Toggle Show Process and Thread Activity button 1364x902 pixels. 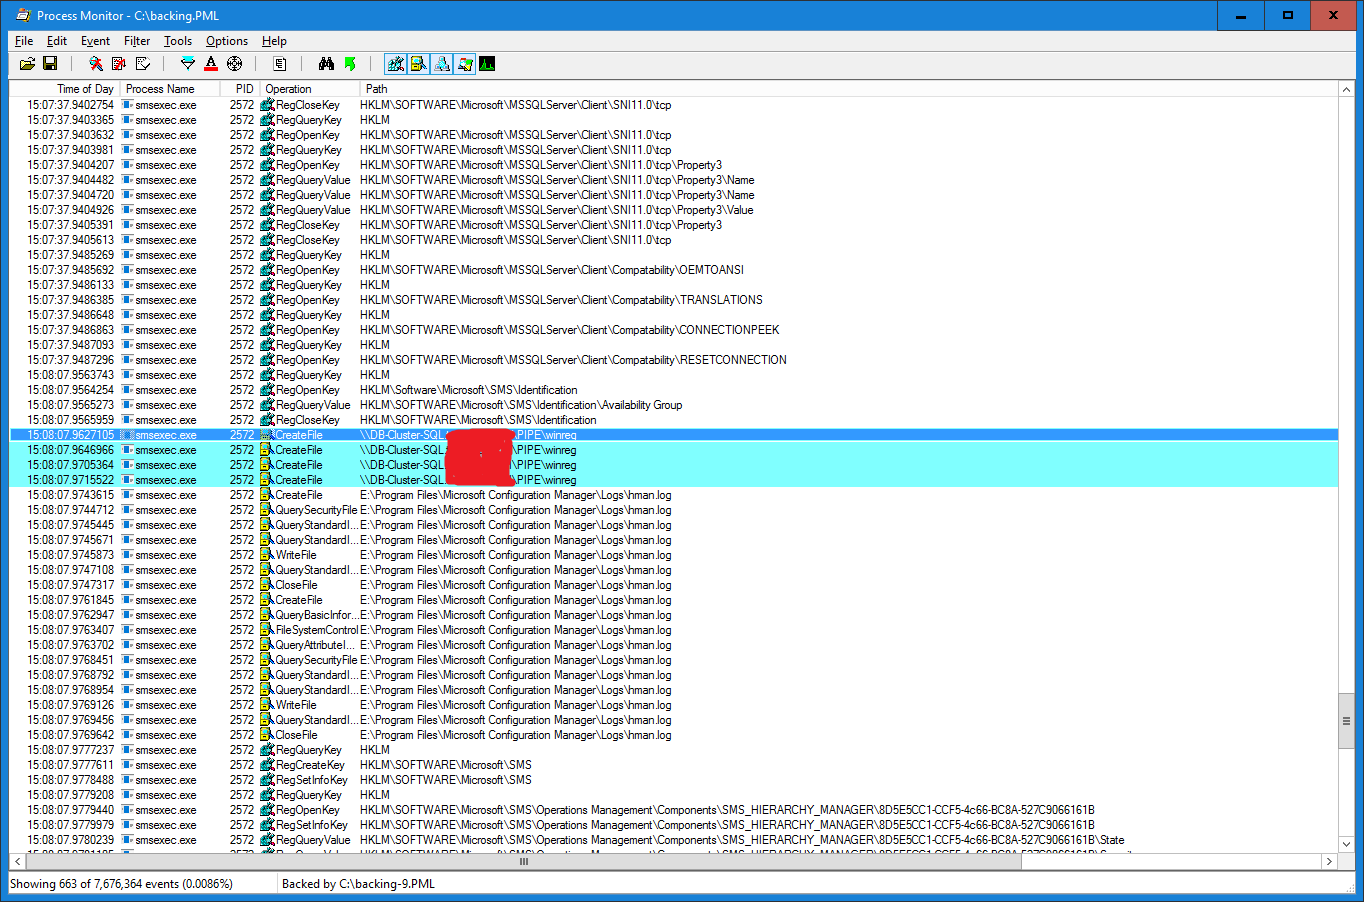point(465,64)
